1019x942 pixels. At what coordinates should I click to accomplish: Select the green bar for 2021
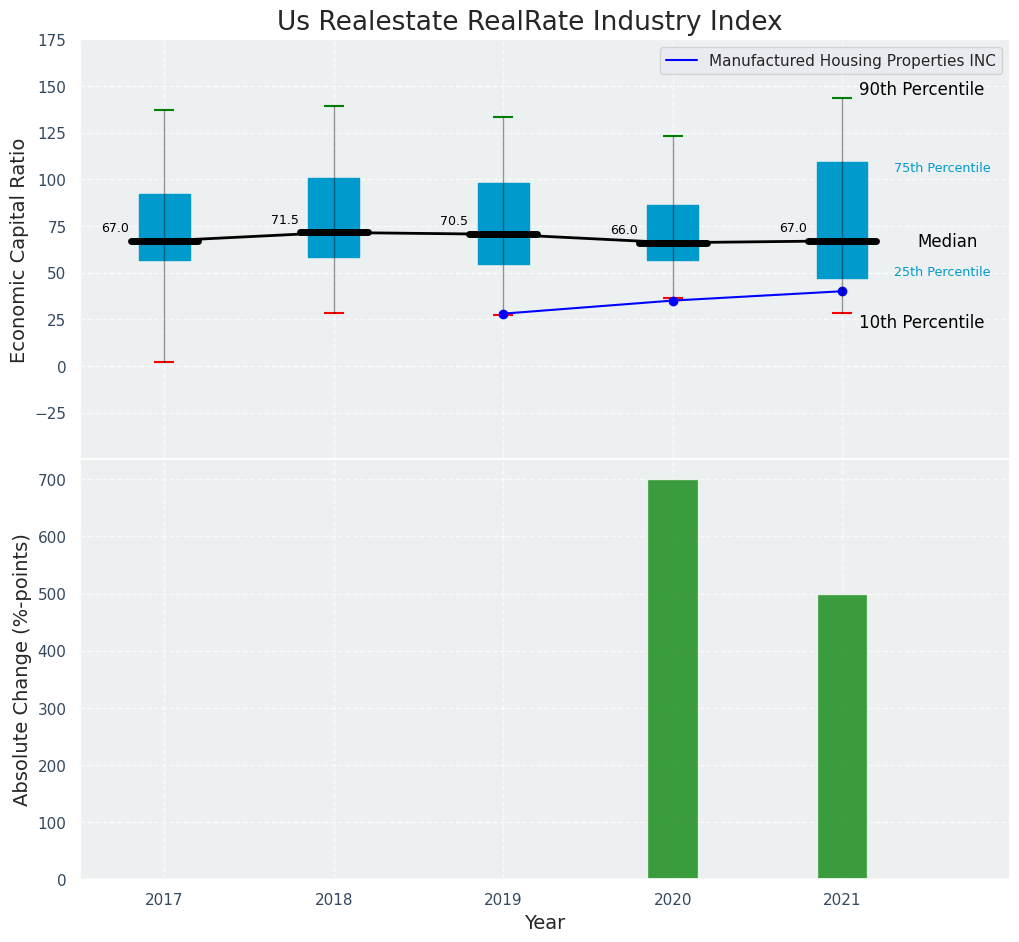tap(842, 737)
